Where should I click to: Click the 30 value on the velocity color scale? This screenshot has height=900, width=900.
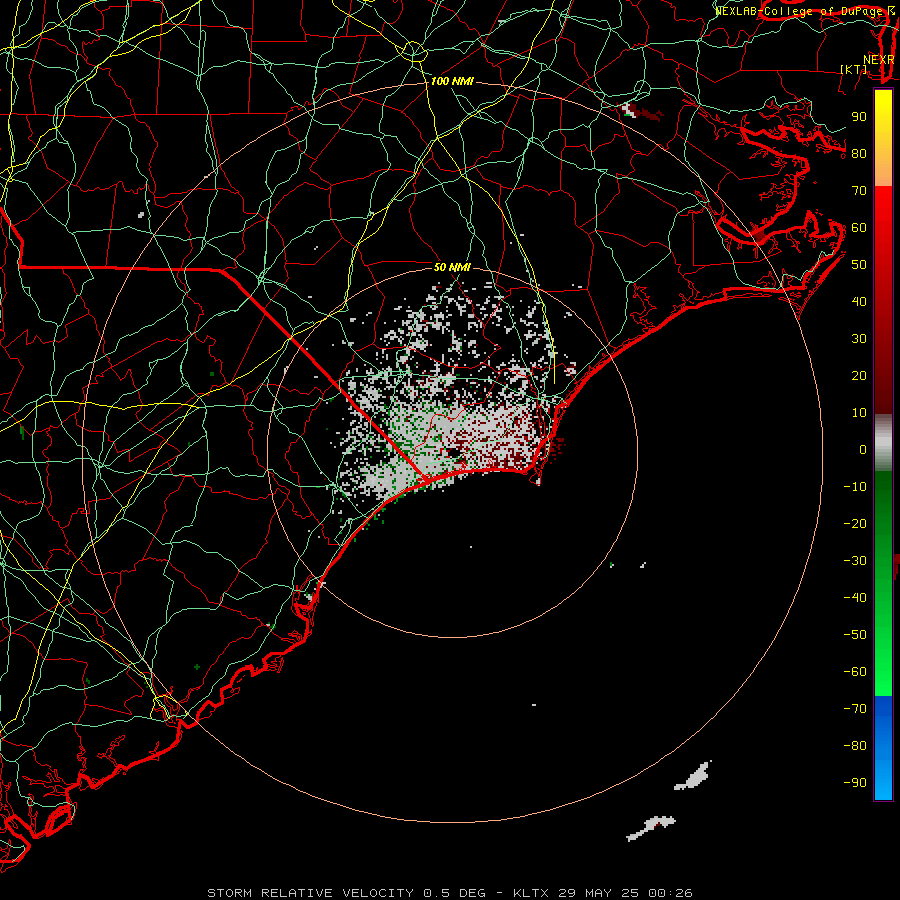pos(859,339)
